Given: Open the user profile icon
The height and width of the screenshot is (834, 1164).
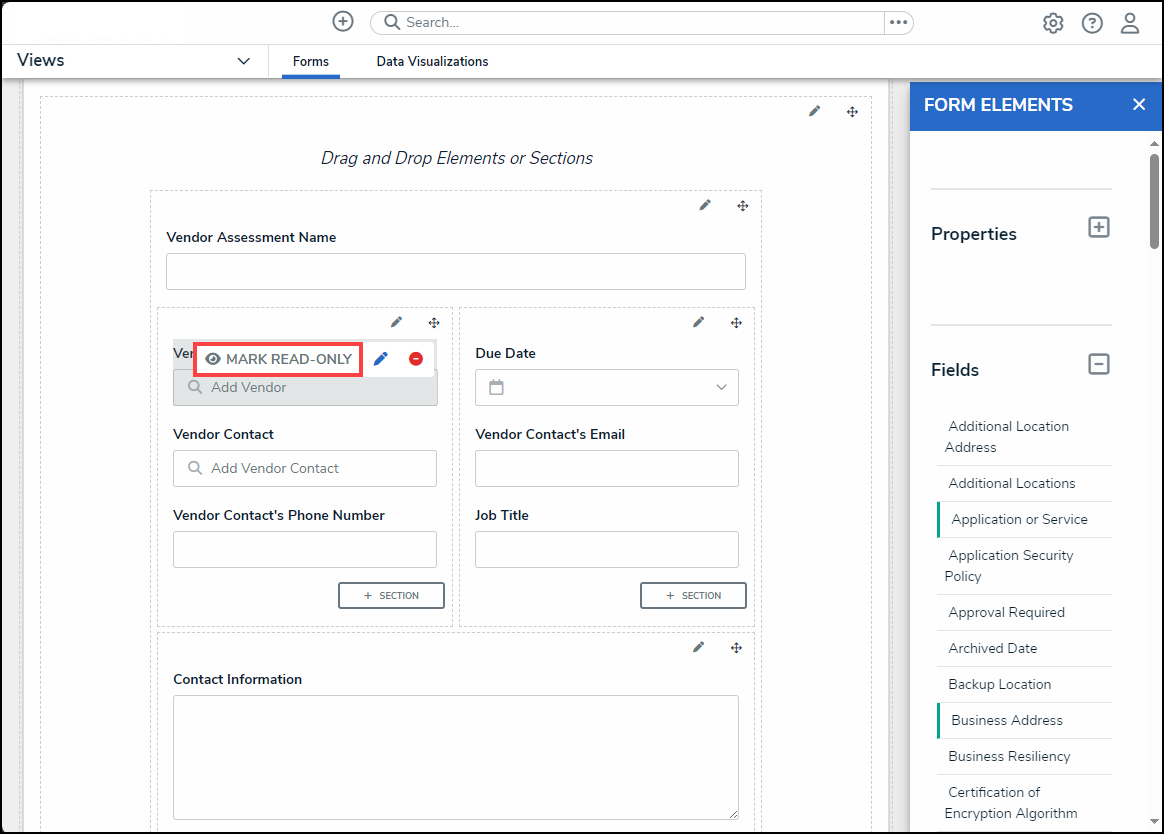Looking at the screenshot, I should coord(1130,23).
